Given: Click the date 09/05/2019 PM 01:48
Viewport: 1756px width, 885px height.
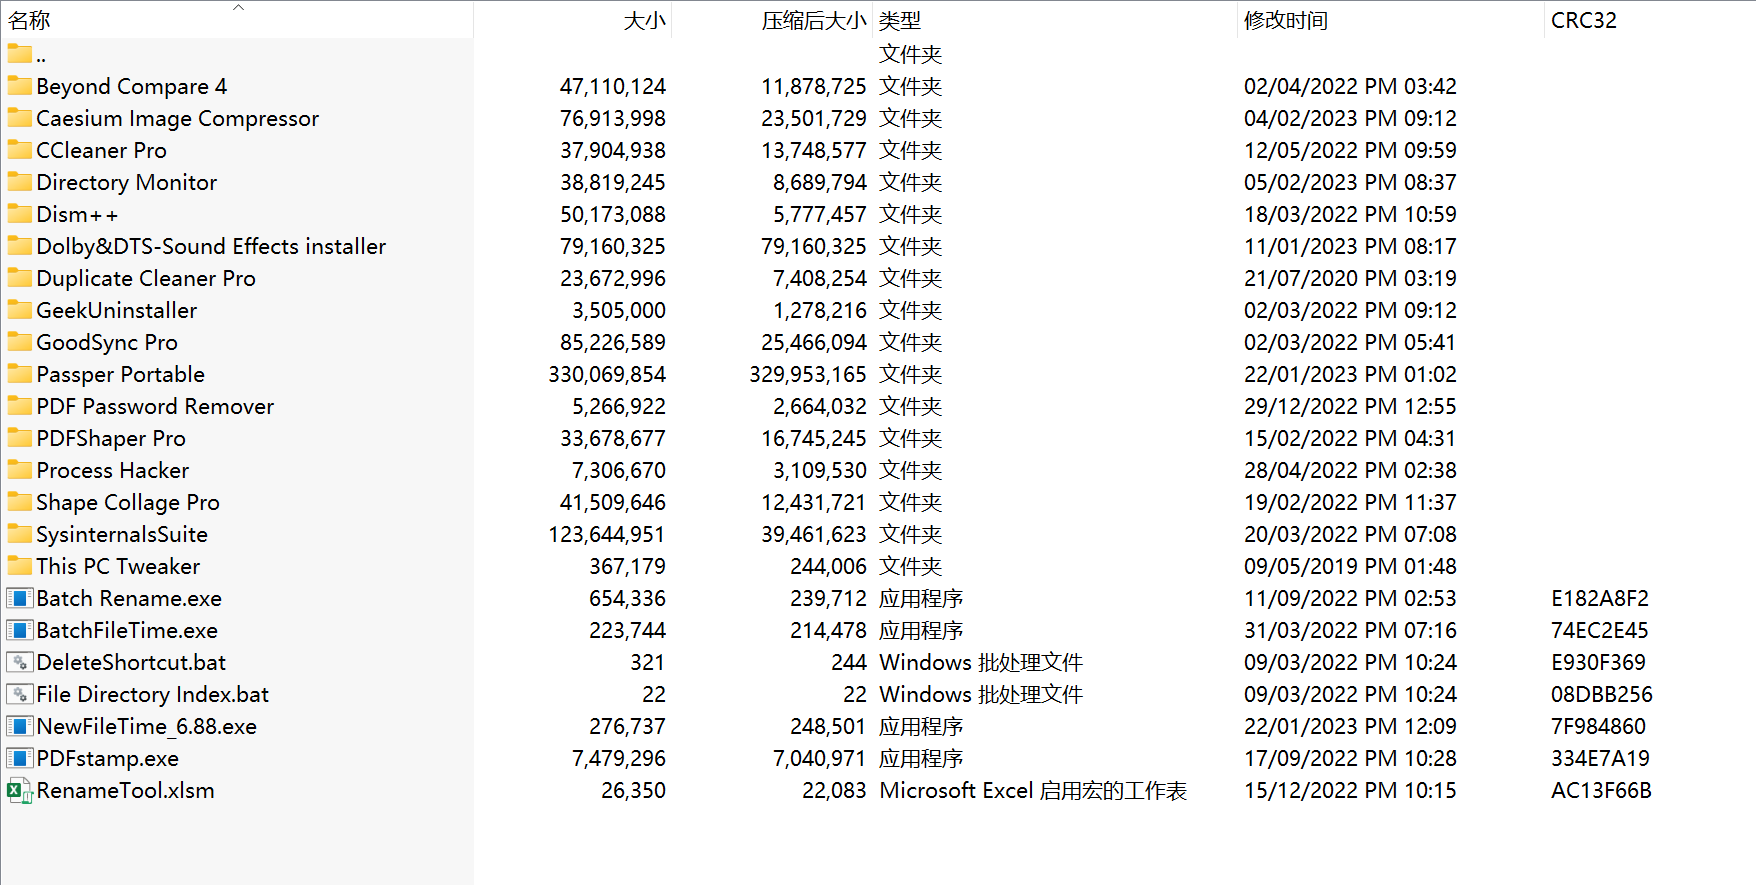Looking at the screenshot, I should coord(1350,567).
